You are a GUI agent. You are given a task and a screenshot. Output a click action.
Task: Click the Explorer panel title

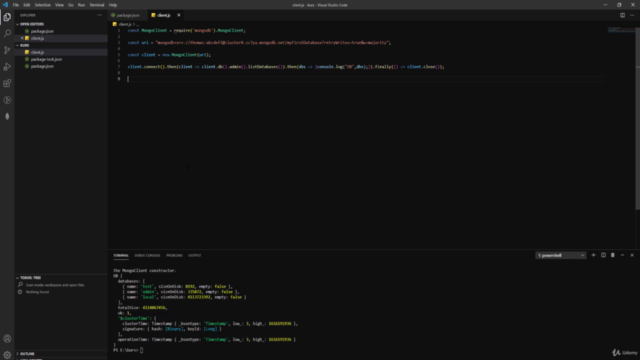tap(28, 15)
